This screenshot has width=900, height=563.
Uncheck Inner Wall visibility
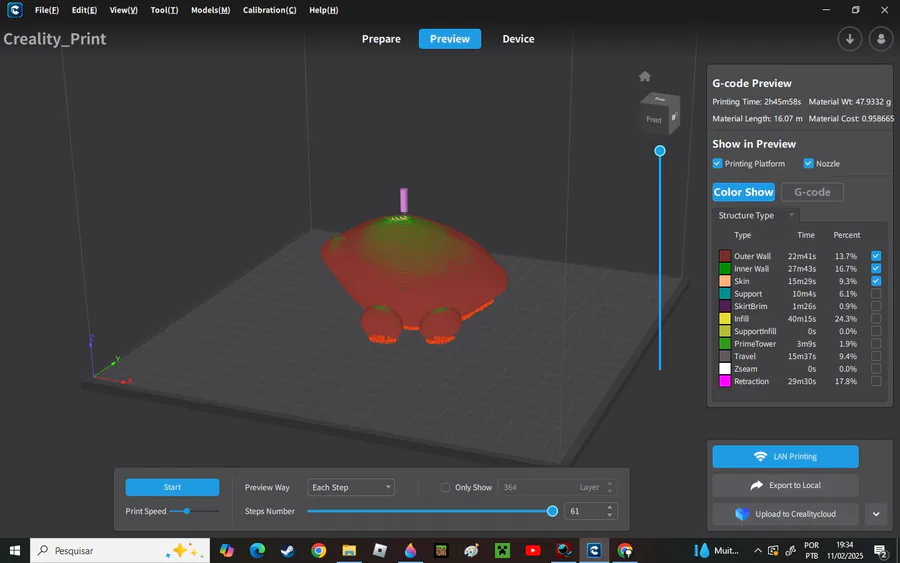point(876,269)
